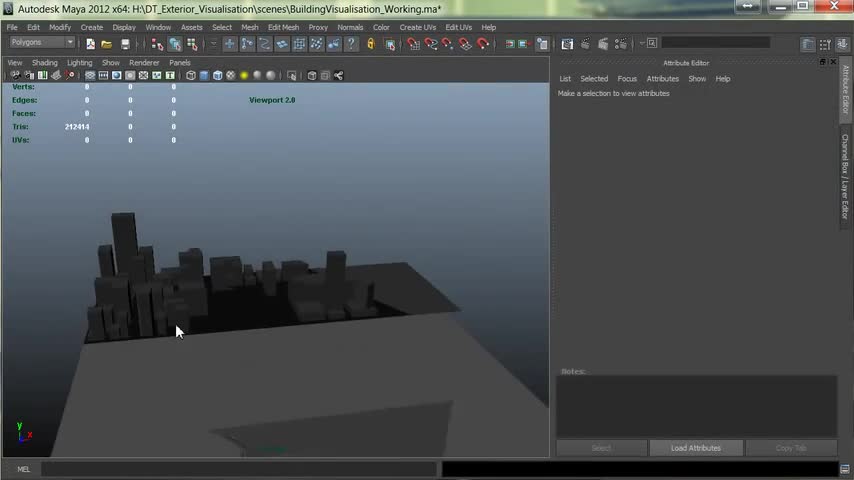Screen dimensions: 854x480
Task: Open outputs from selected object icon
Action: tap(523, 44)
